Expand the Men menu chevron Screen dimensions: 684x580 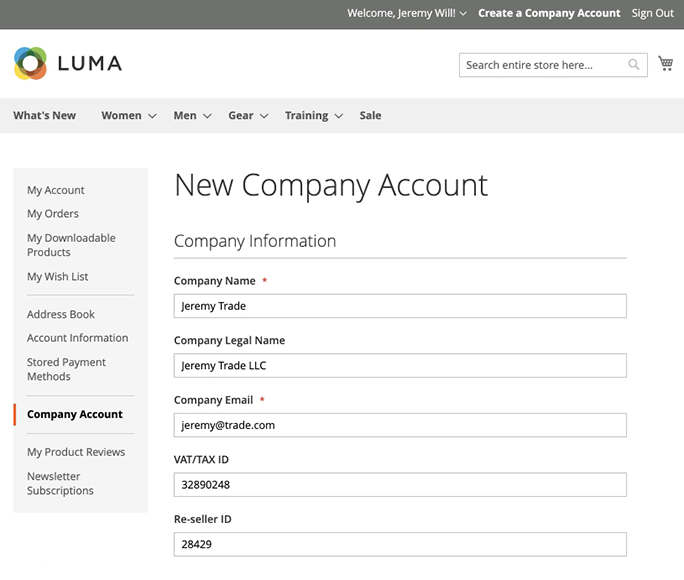(x=207, y=116)
